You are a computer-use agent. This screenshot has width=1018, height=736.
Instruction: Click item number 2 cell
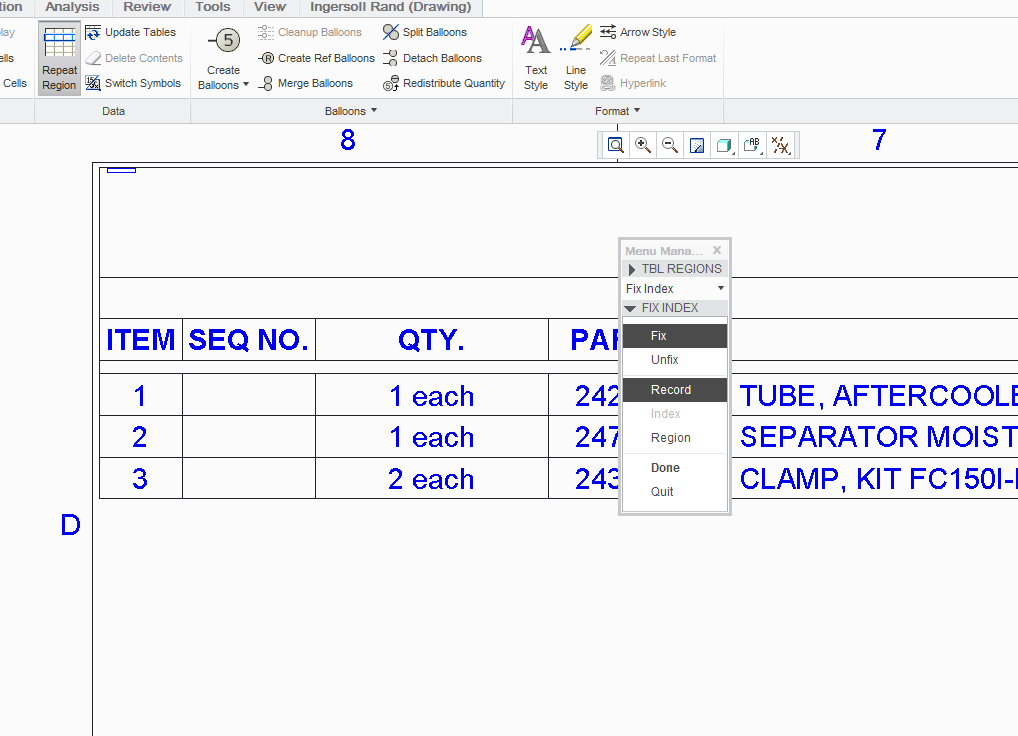tap(141, 437)
